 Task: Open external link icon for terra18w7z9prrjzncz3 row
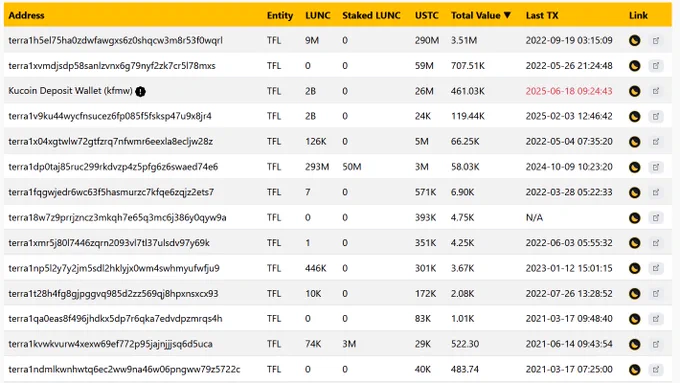656,218
